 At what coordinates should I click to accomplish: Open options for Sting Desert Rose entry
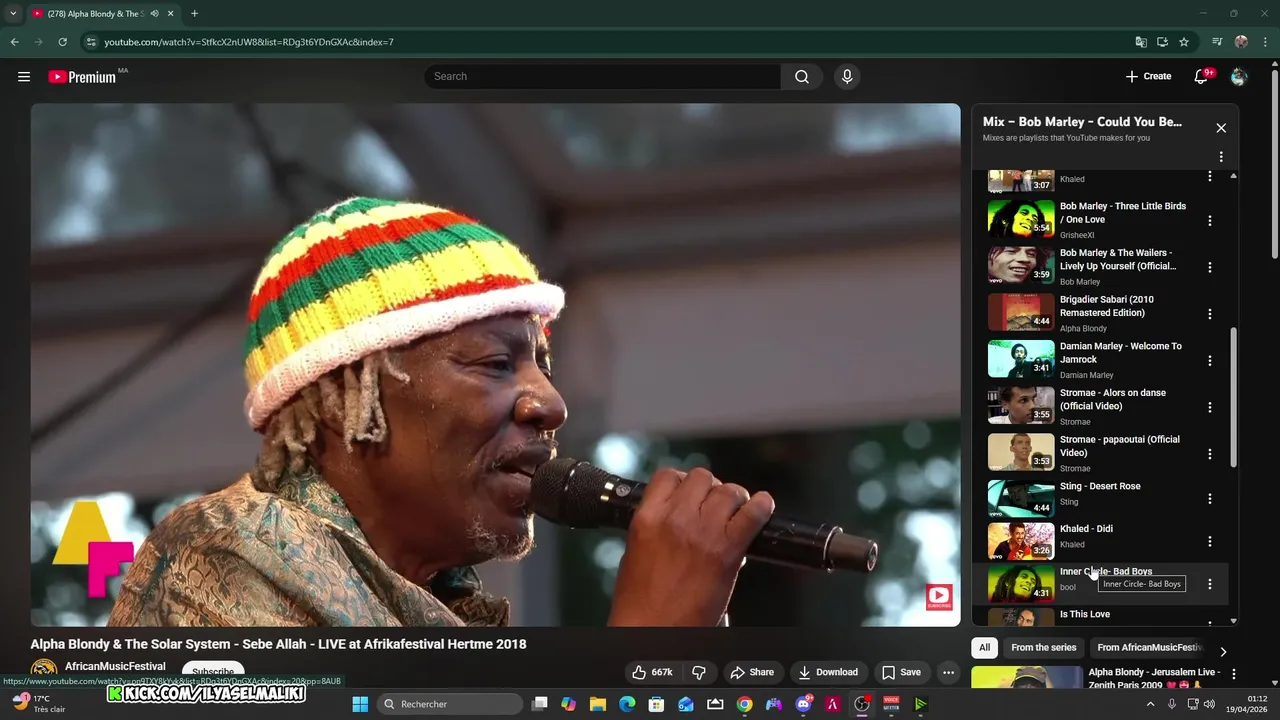tap(1210, 498)
